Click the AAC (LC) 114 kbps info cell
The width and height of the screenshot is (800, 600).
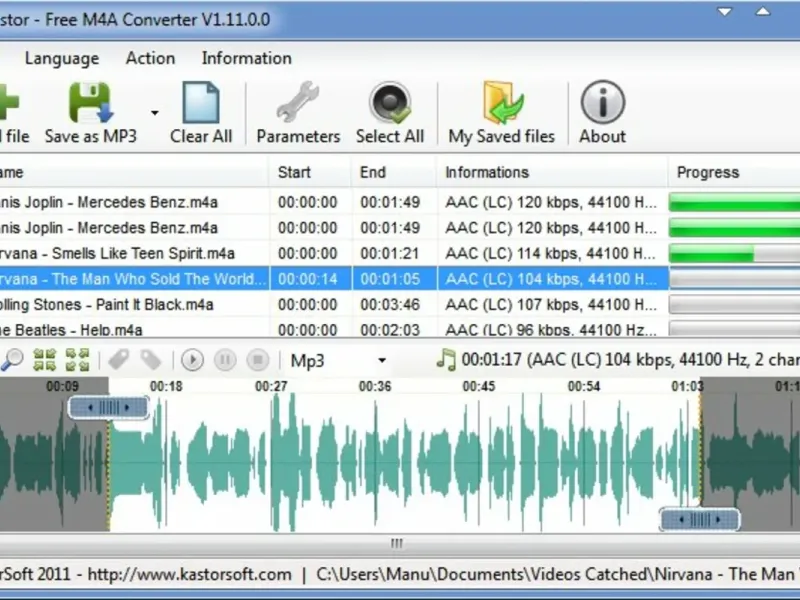pyautogui.click(x=552, y=254)
